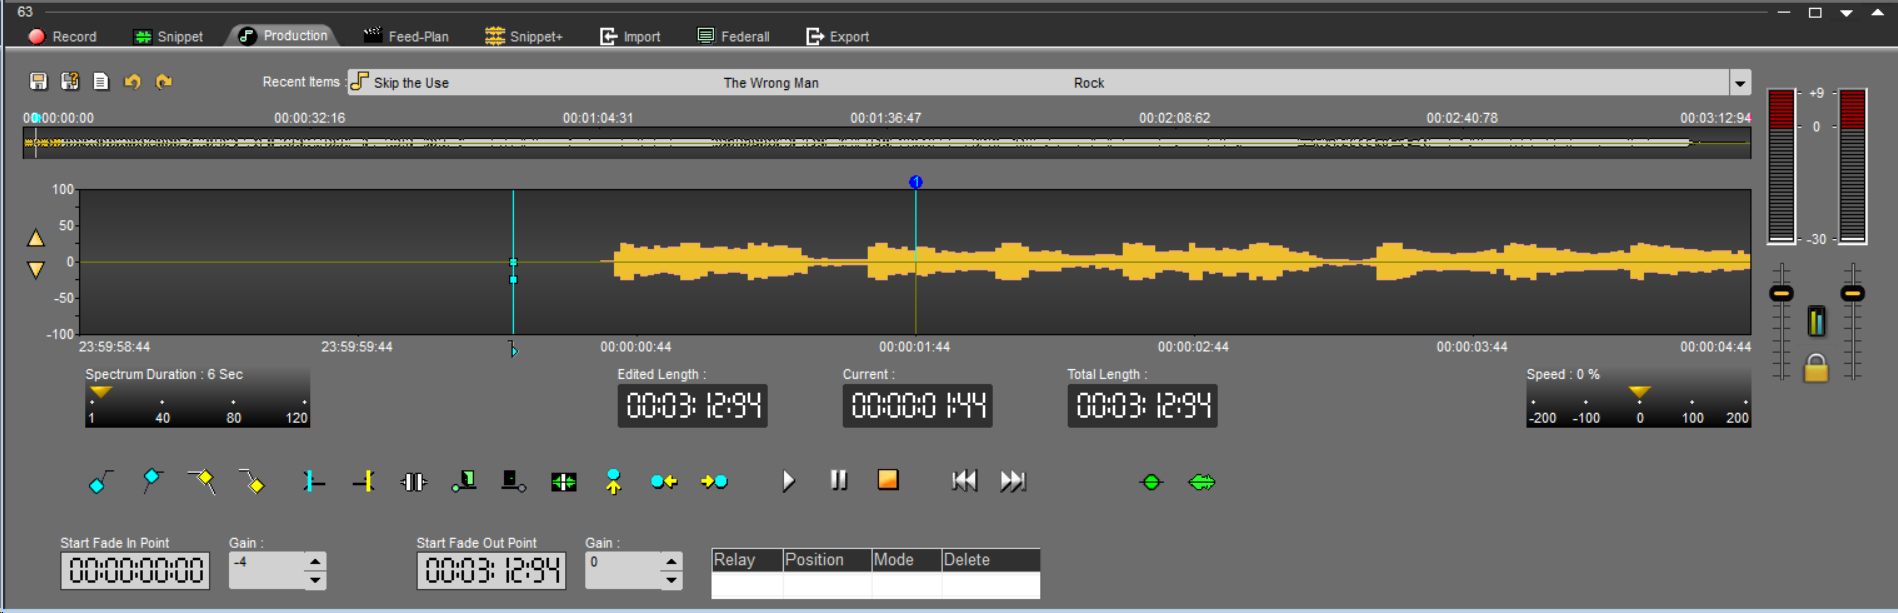Click the Undo arrow icon
This screenshot has height=613, width=1898.
[x=132, y=81]
